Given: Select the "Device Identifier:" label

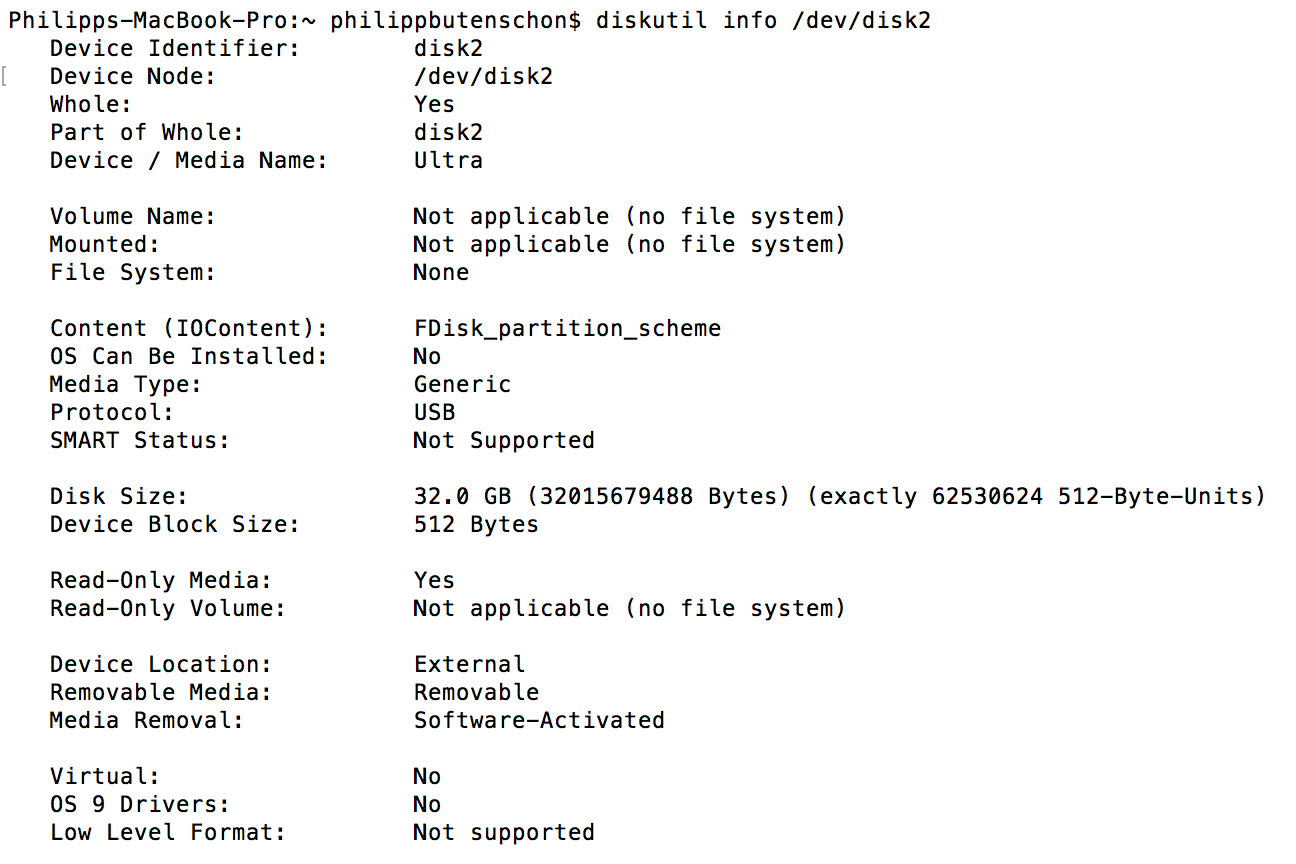Looking at the screenshot, I should 174,48.
